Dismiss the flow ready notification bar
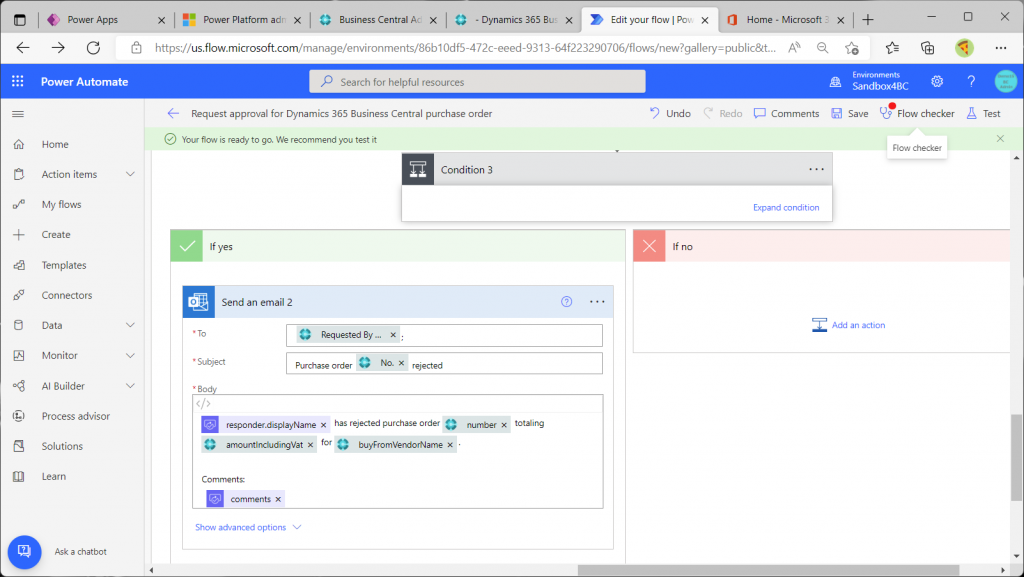Image resolution: width=1024 pixels, height=577 pixels. [1000, 139]
